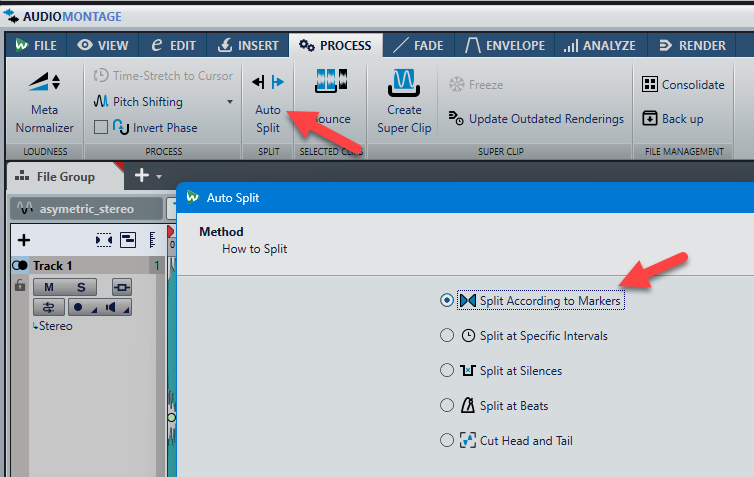754x477 pixels.
Task: Expand the Pitch Shifting dropdown arrow
Action: 230,101
